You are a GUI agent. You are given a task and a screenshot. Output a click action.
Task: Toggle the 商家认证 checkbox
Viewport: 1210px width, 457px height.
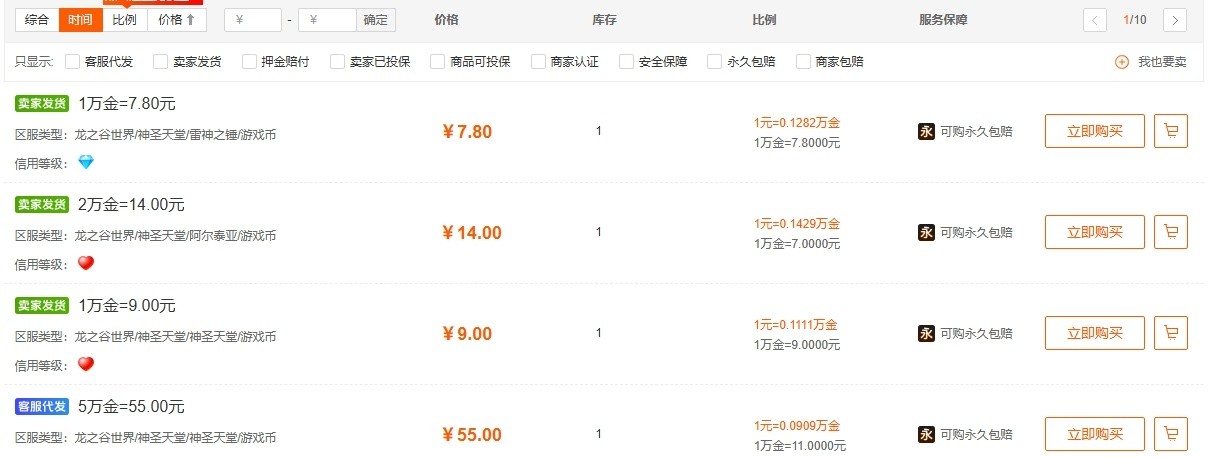coord(539,62)
